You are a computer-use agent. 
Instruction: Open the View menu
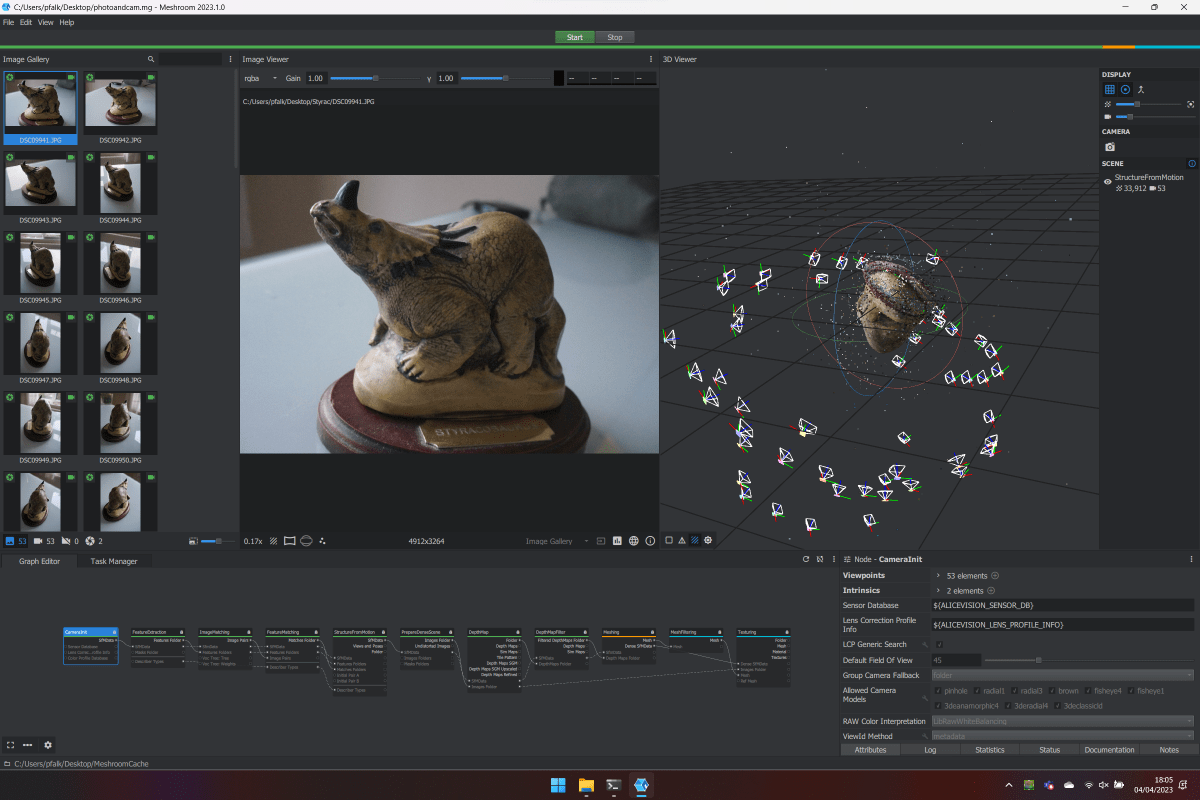pyautogui.click(x=45, y=22)
